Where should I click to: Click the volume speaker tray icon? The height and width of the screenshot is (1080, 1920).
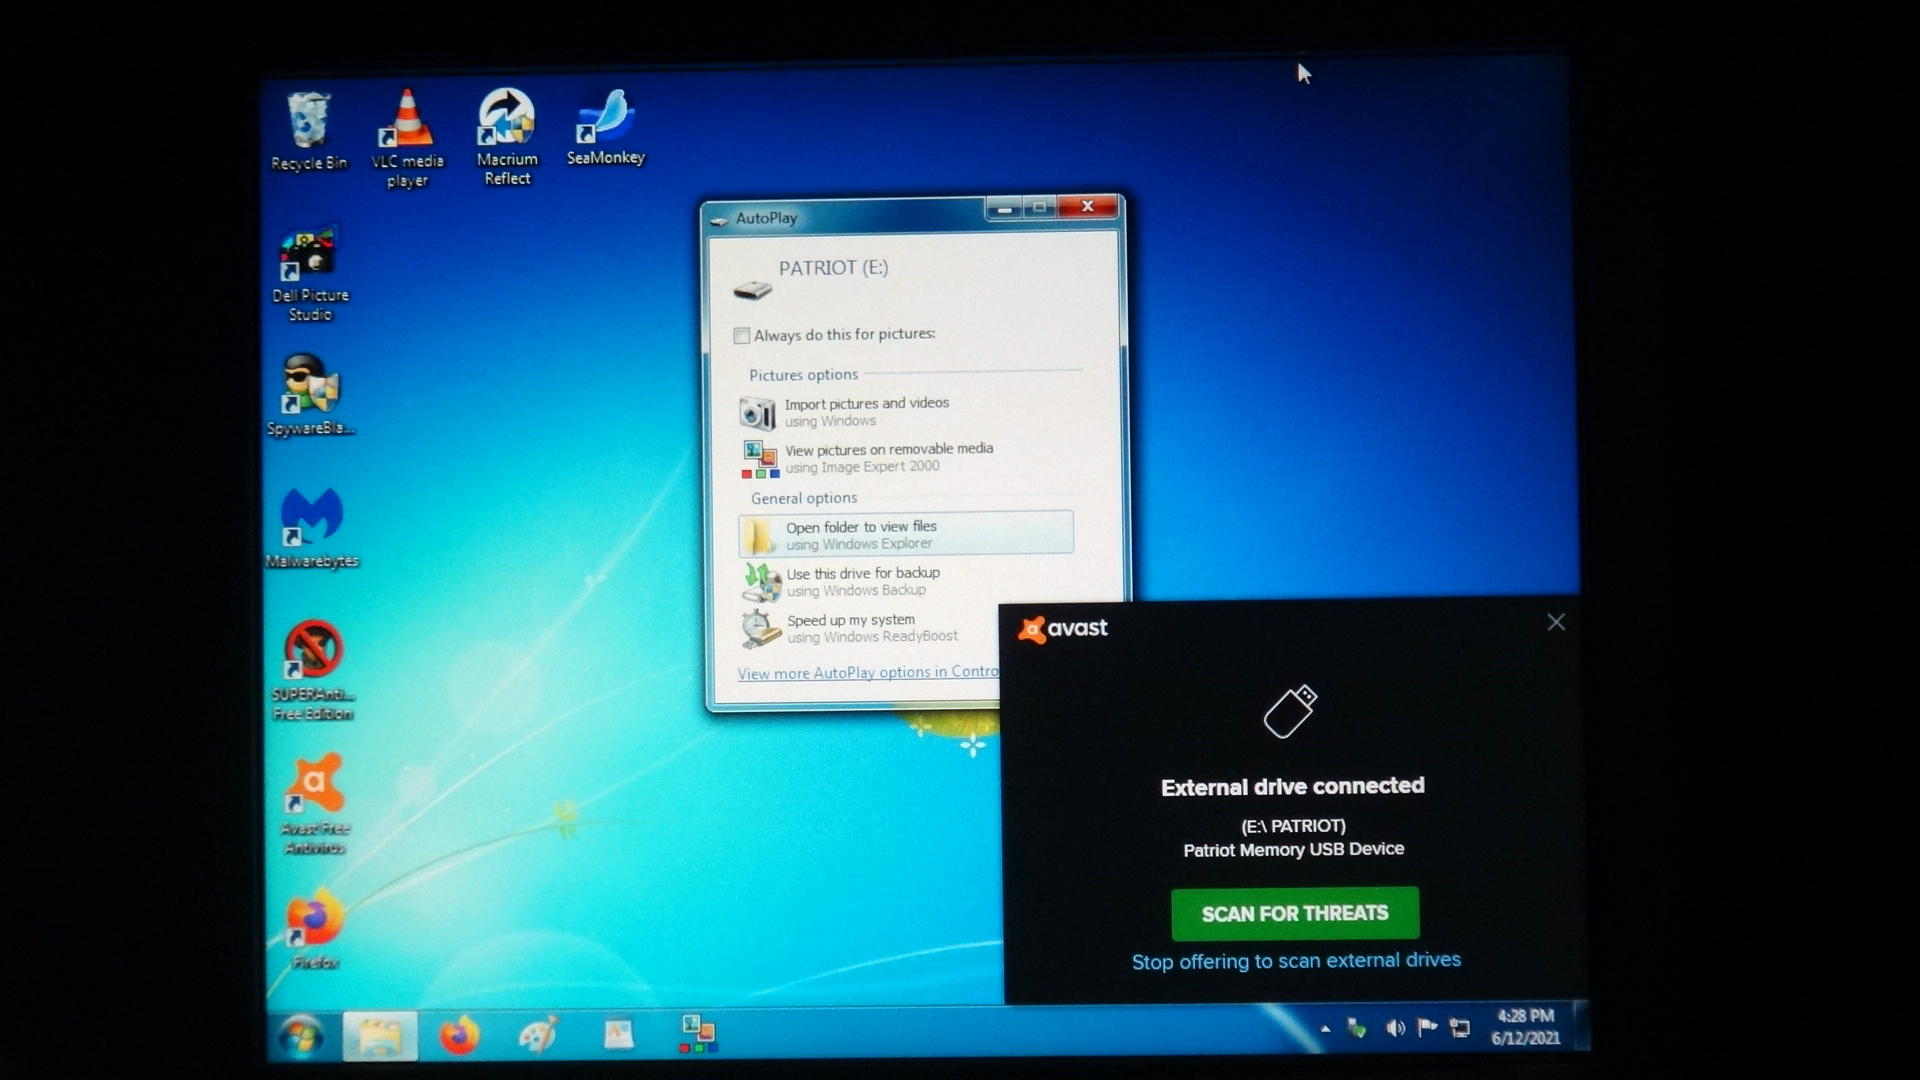coord(1395,1028)
